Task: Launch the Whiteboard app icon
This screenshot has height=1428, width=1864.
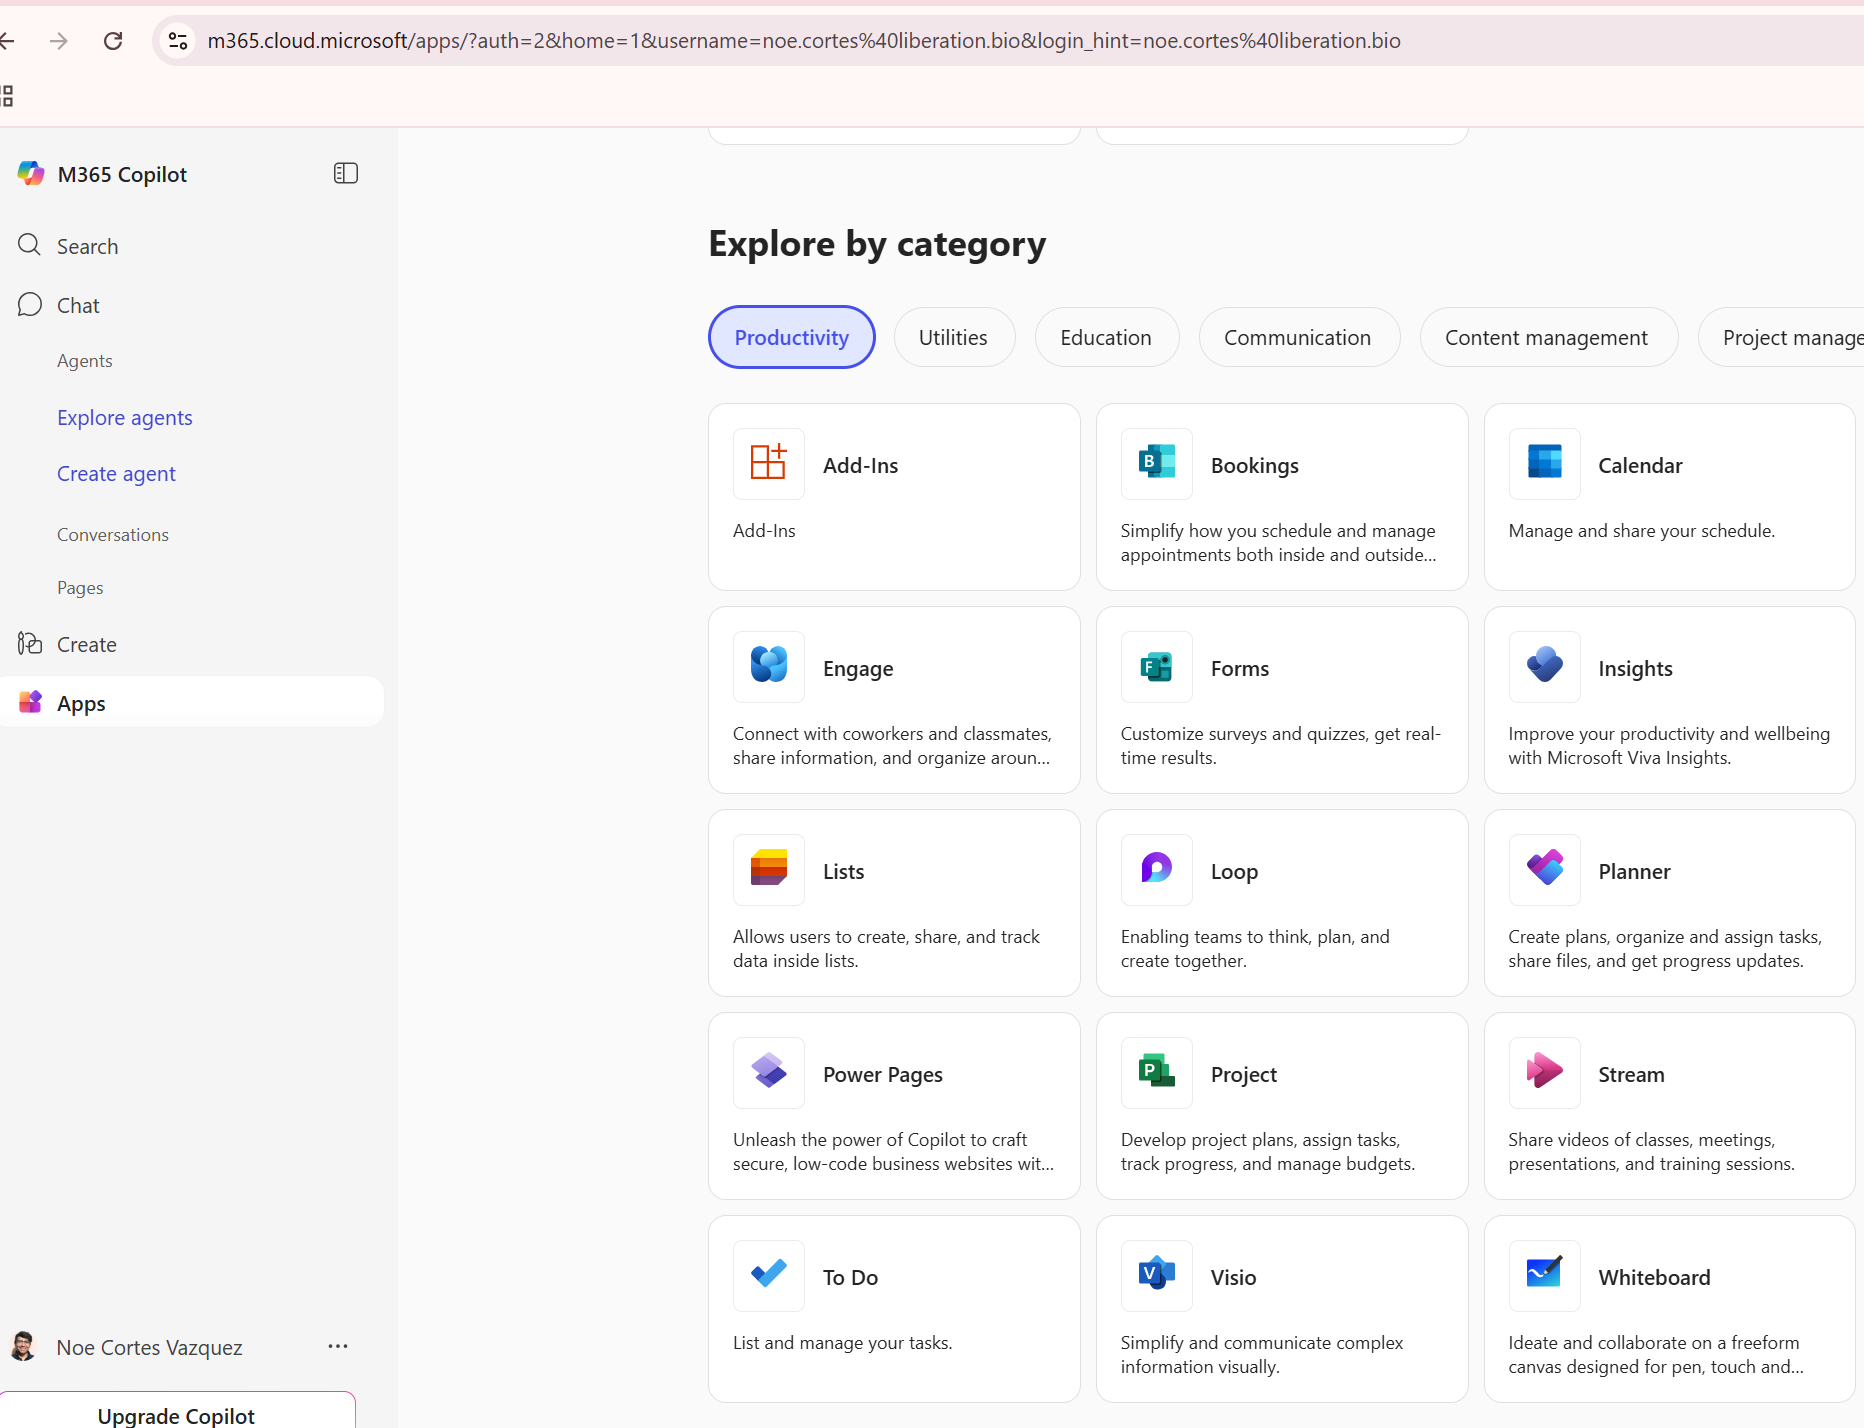Action: coord(1544,1276)
